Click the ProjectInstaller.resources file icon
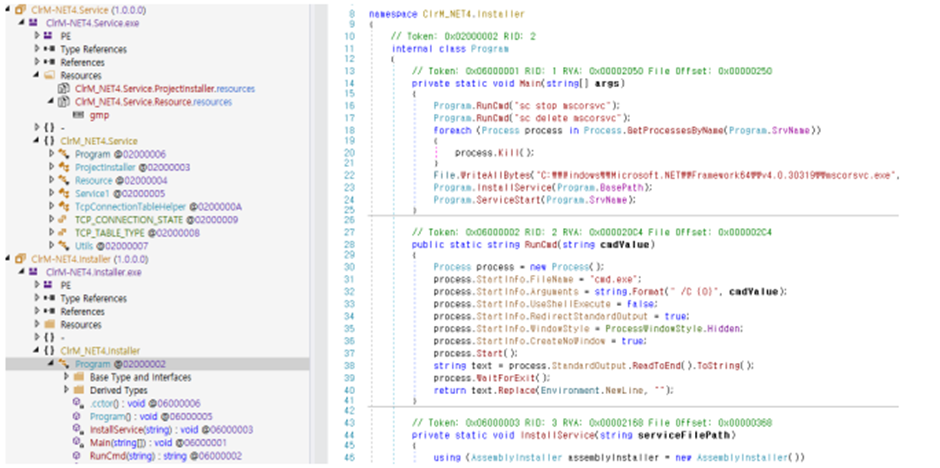Screen dimensions: 940x468 click(x=65, y=89)
